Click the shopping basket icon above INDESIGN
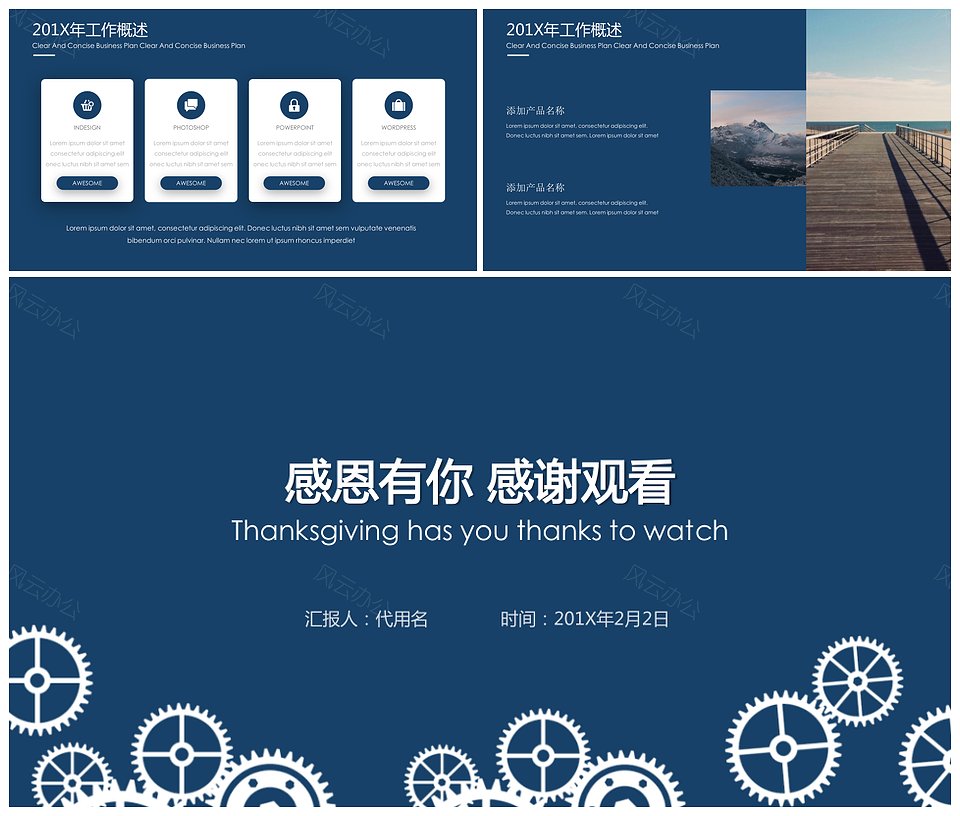Image resolution: width=960 pixels, height=816 pixels. click(87, 105)
